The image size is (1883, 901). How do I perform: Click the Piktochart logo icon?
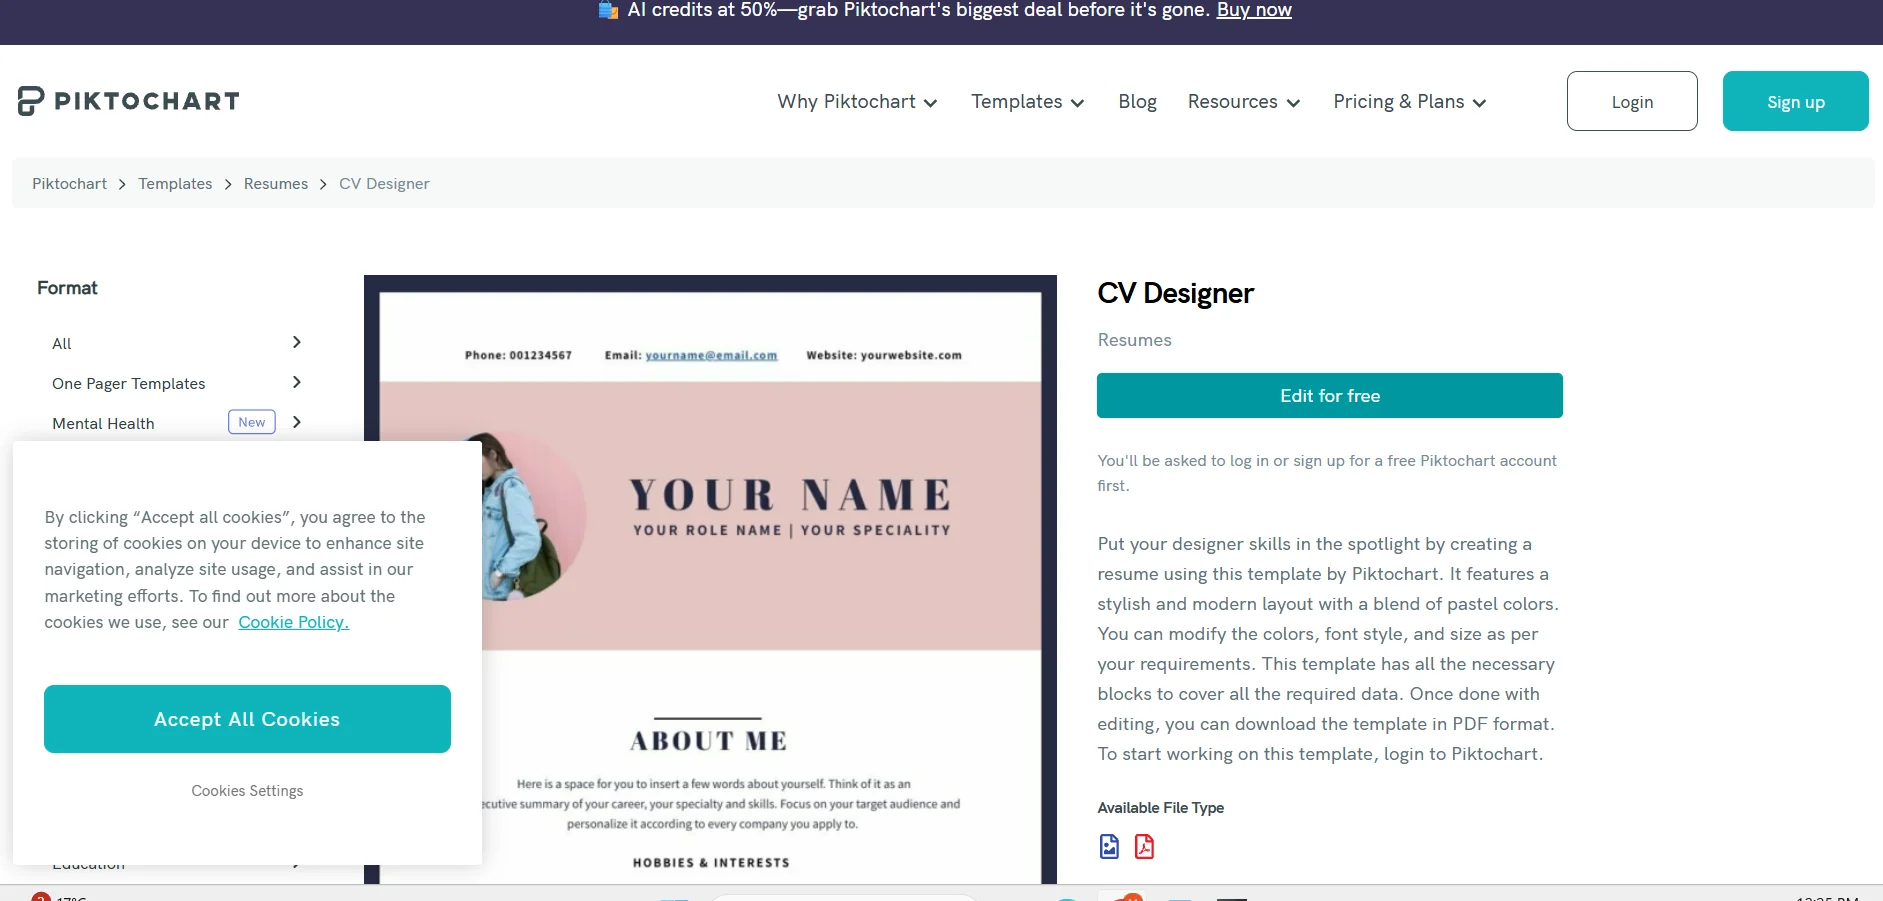[31, 101]
